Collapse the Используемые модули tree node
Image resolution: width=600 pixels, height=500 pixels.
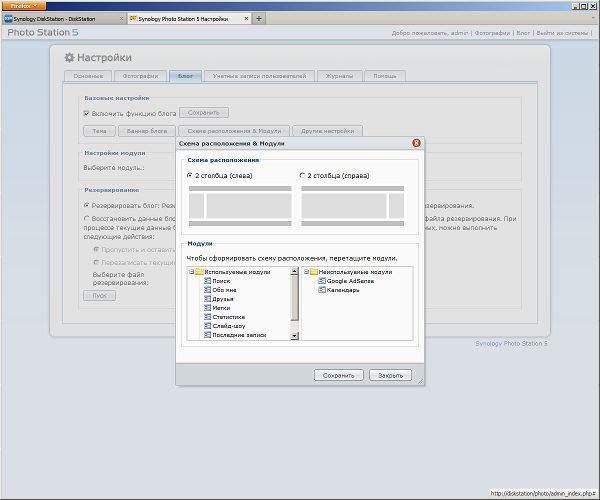click(x=191, y=272)
